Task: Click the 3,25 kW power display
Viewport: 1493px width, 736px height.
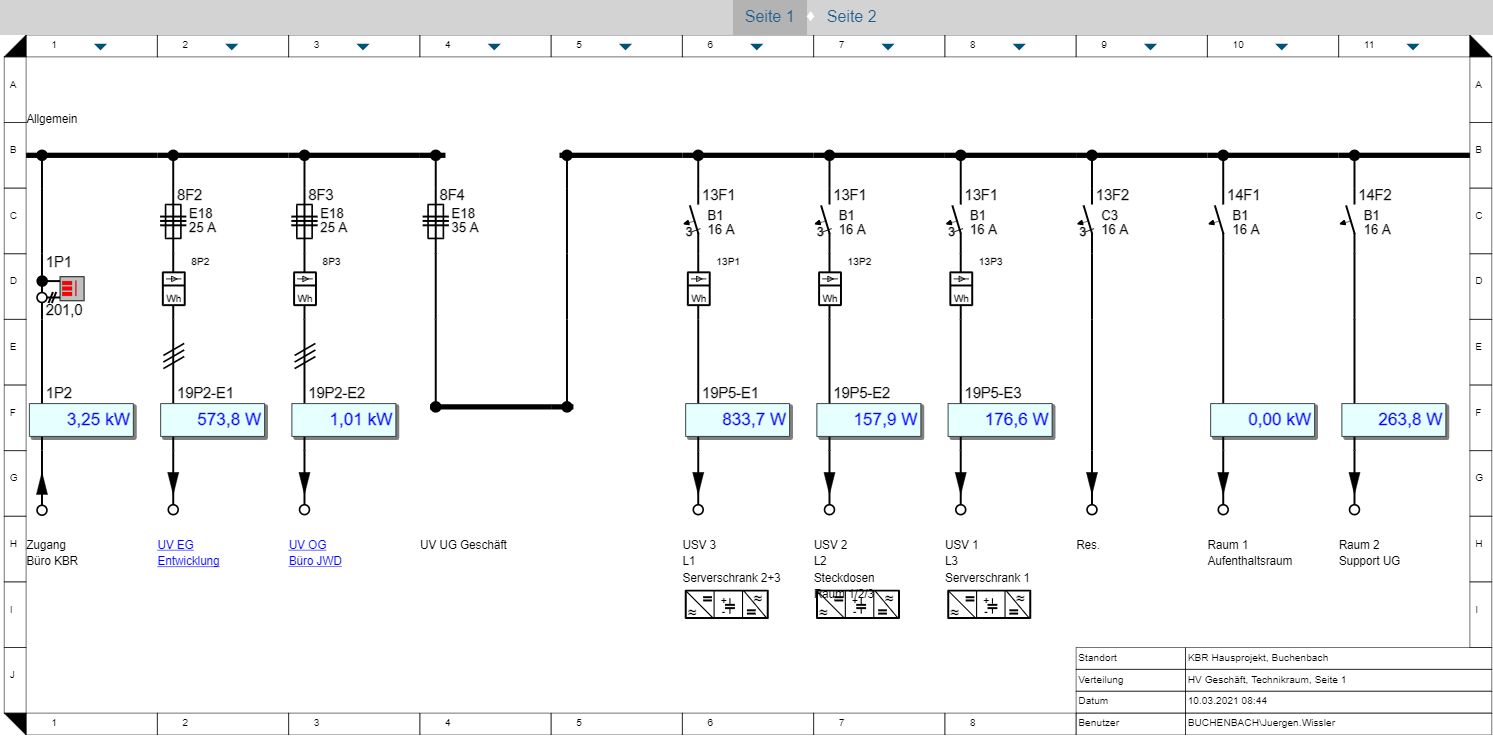Action: click(82, 420)
